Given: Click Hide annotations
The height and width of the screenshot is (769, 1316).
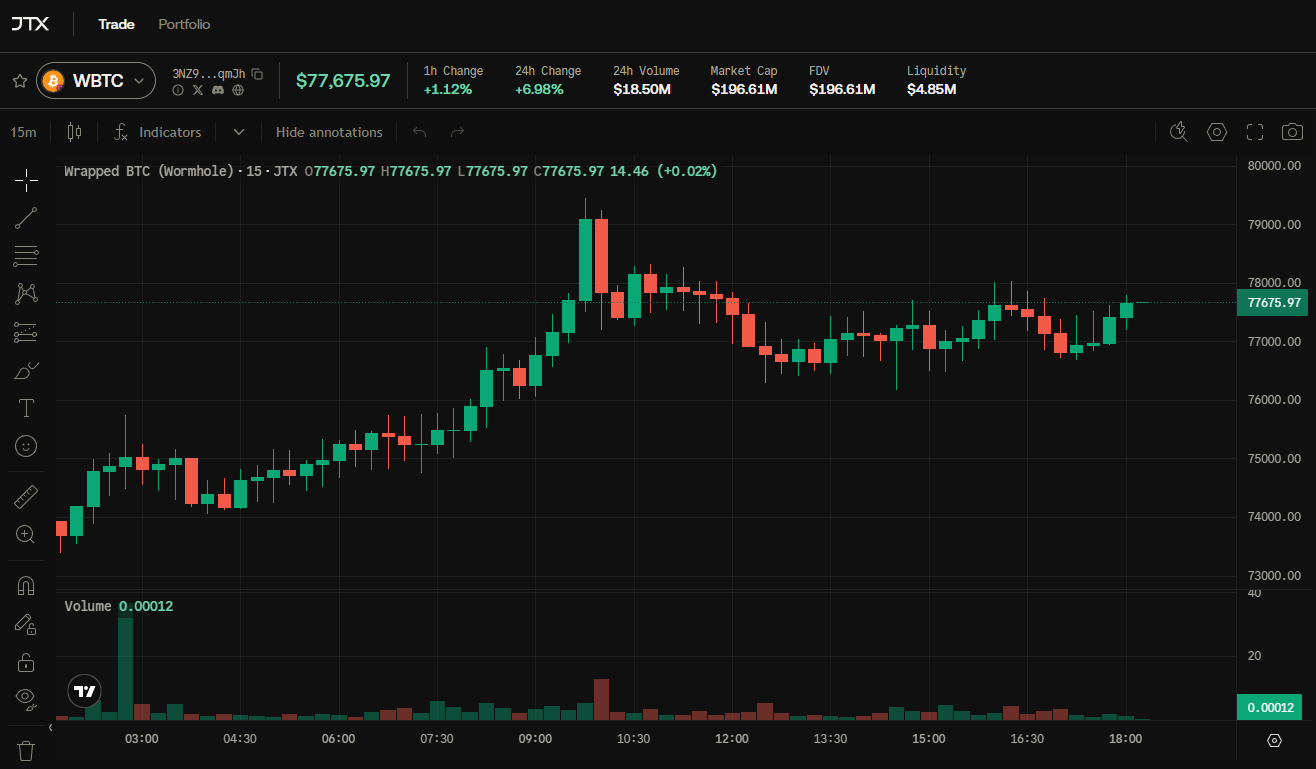Looking at the screenshot, I should pyautogui.click(x=329, y=132).
